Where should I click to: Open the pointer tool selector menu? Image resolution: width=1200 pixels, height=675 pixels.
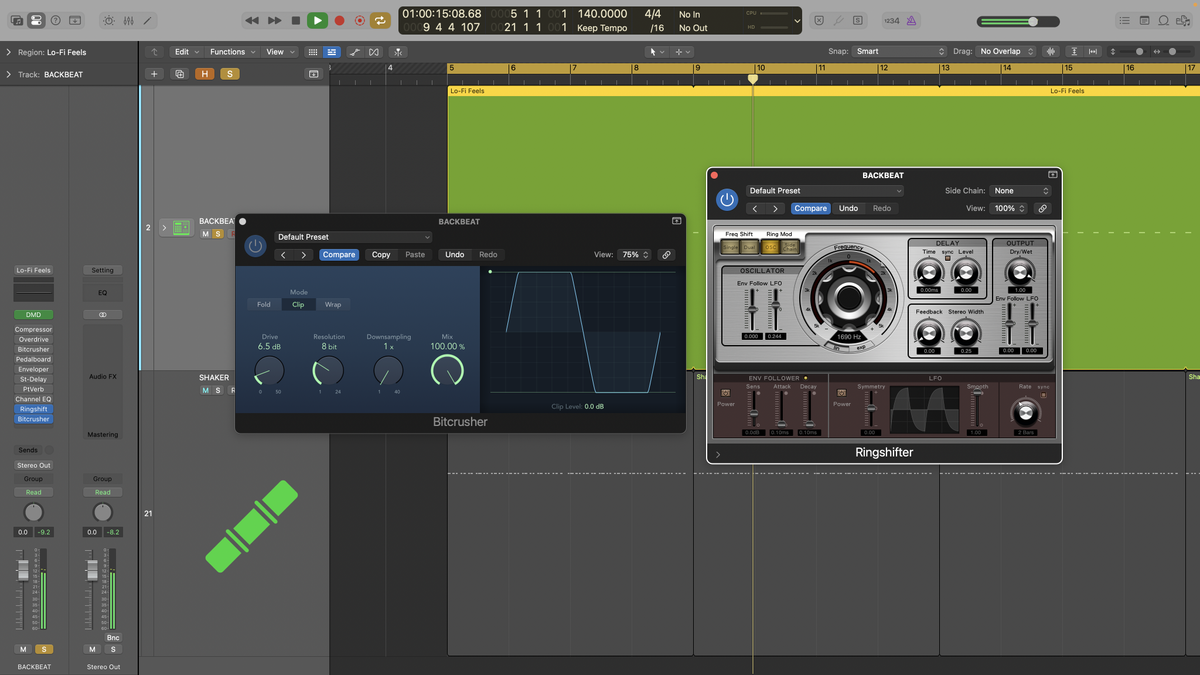click(x=655, y=52)
